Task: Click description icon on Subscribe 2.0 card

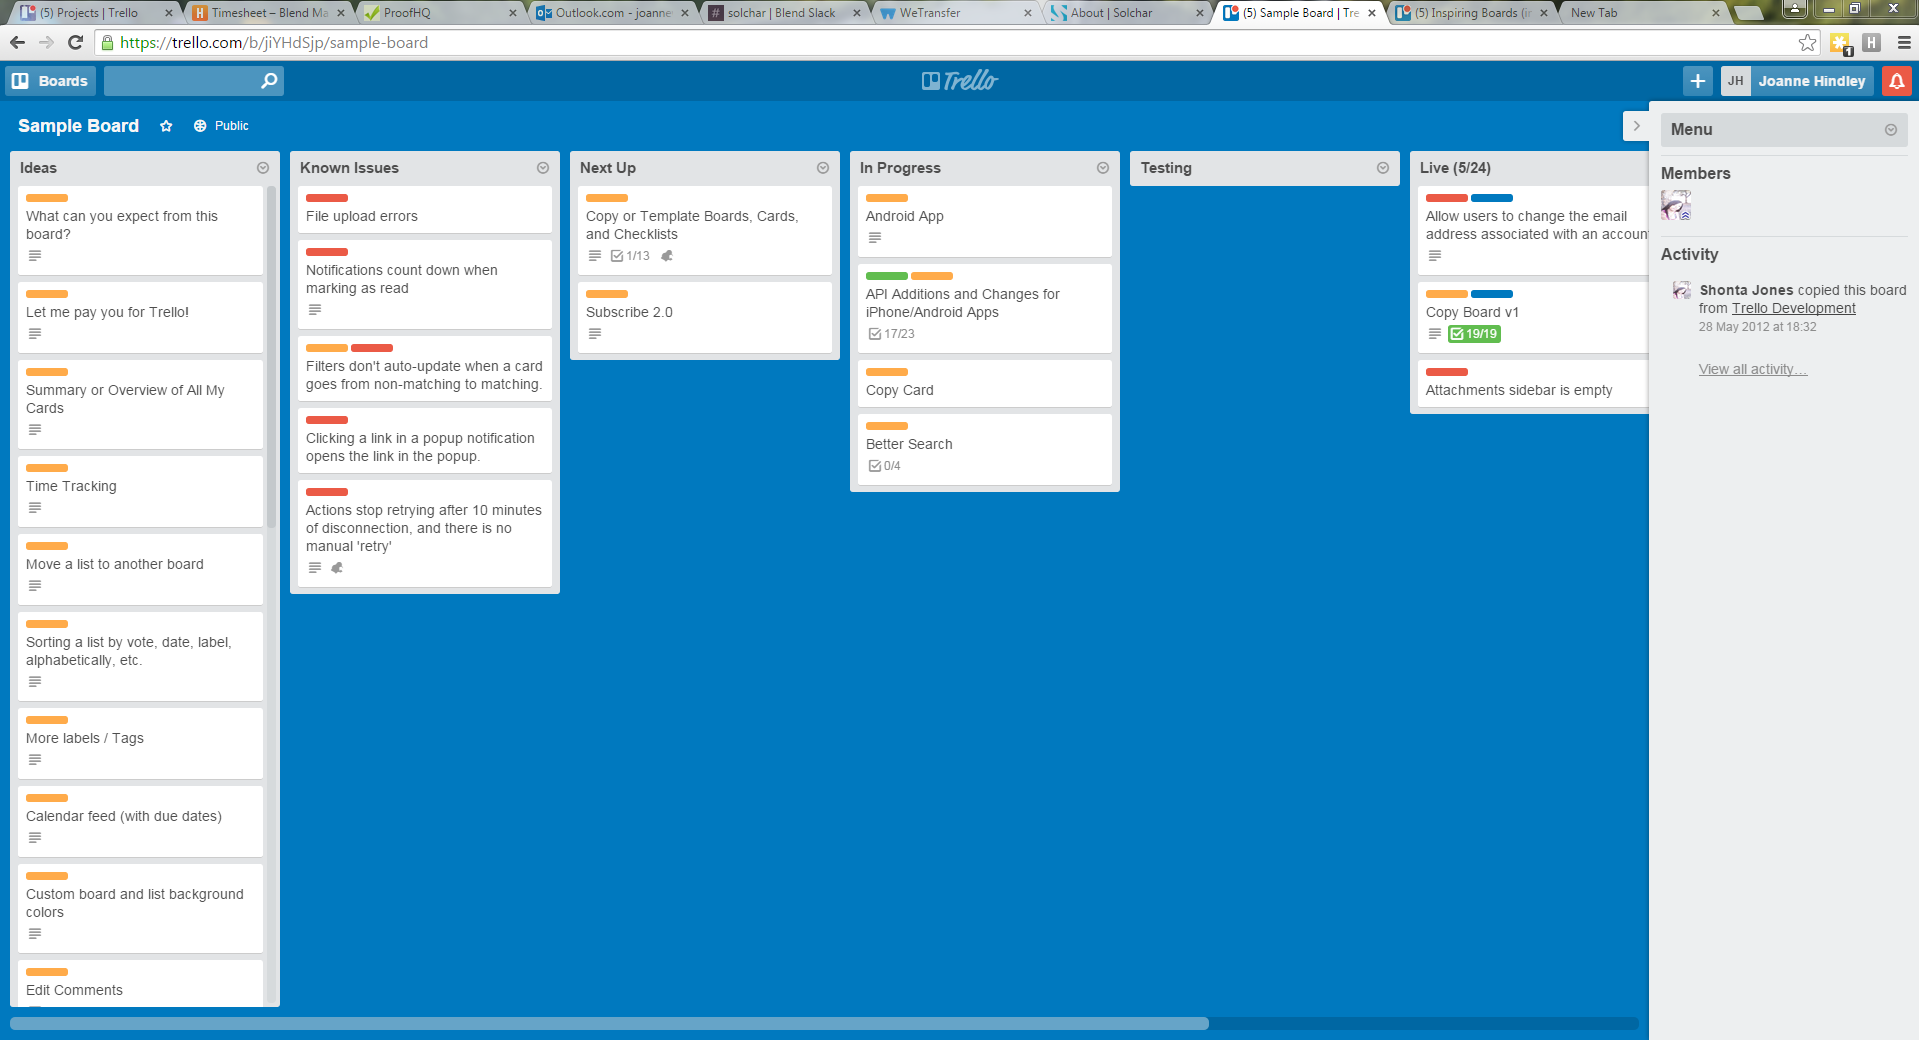Action: 595,334
